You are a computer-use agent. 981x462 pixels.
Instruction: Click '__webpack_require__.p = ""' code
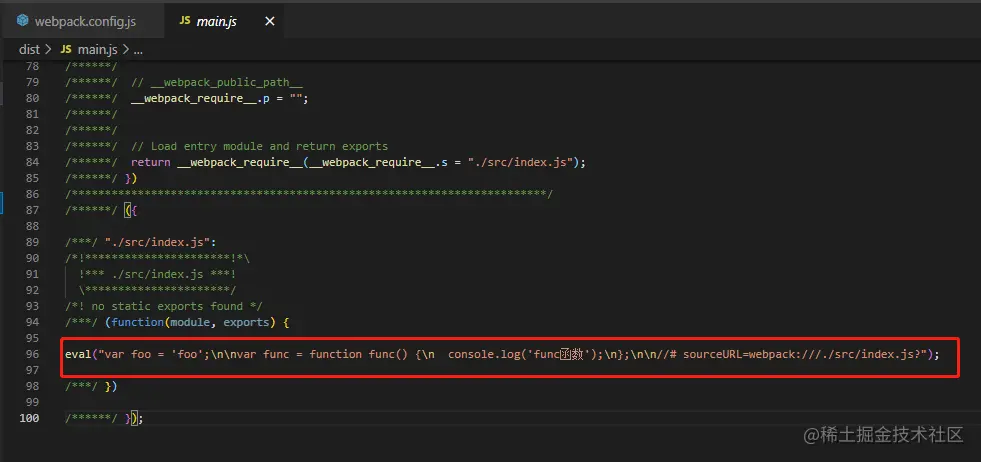220,98
